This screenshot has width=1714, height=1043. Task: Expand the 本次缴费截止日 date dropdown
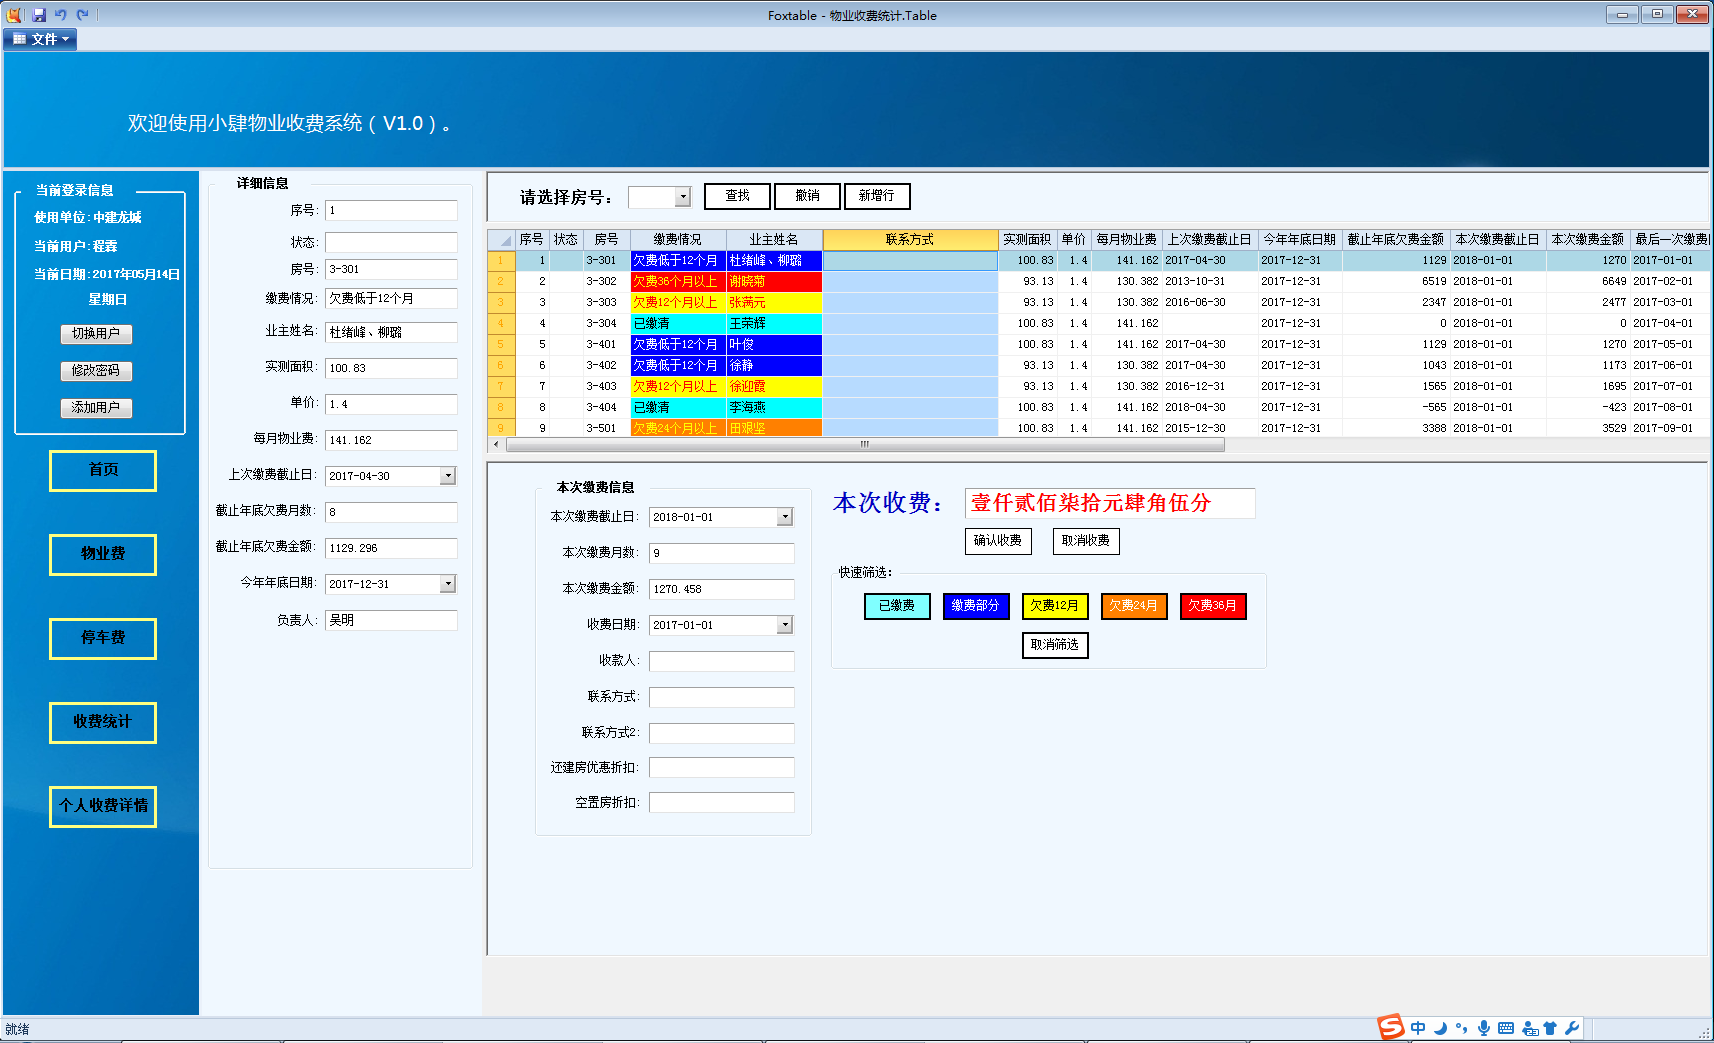click(x=785, y=517)
